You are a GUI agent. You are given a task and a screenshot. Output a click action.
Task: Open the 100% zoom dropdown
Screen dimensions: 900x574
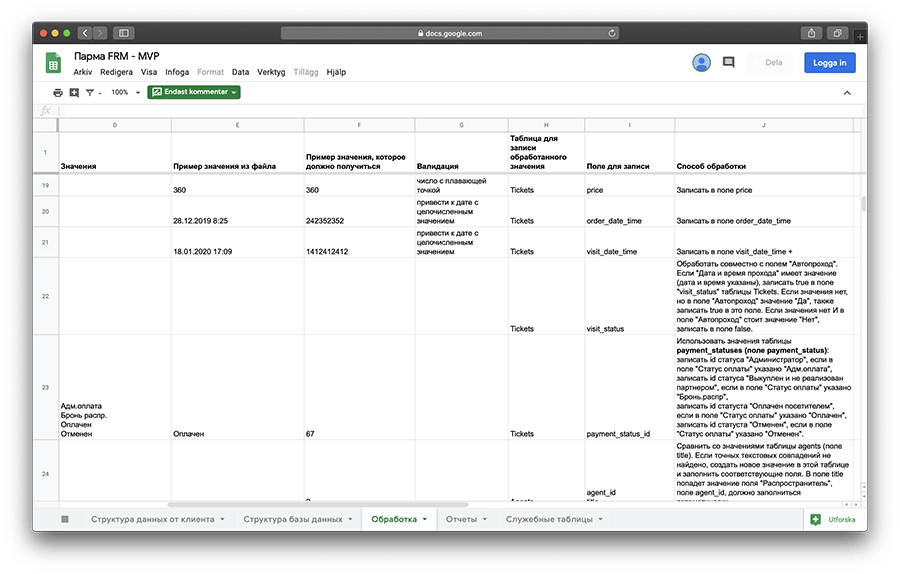[124, 92]
